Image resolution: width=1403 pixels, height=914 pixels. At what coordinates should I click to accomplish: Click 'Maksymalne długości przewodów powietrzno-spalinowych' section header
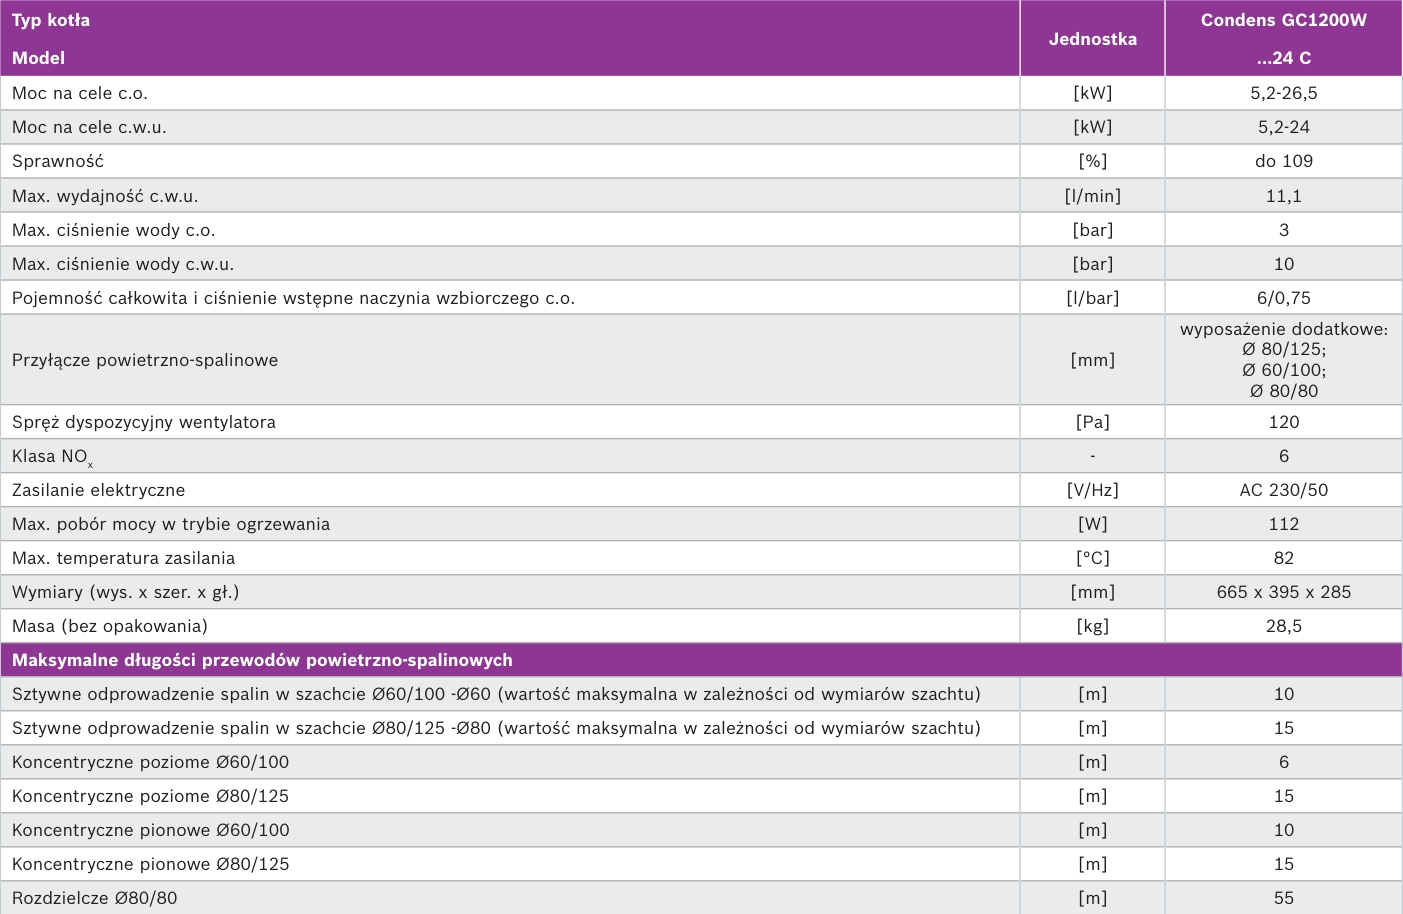click(262, 660)
